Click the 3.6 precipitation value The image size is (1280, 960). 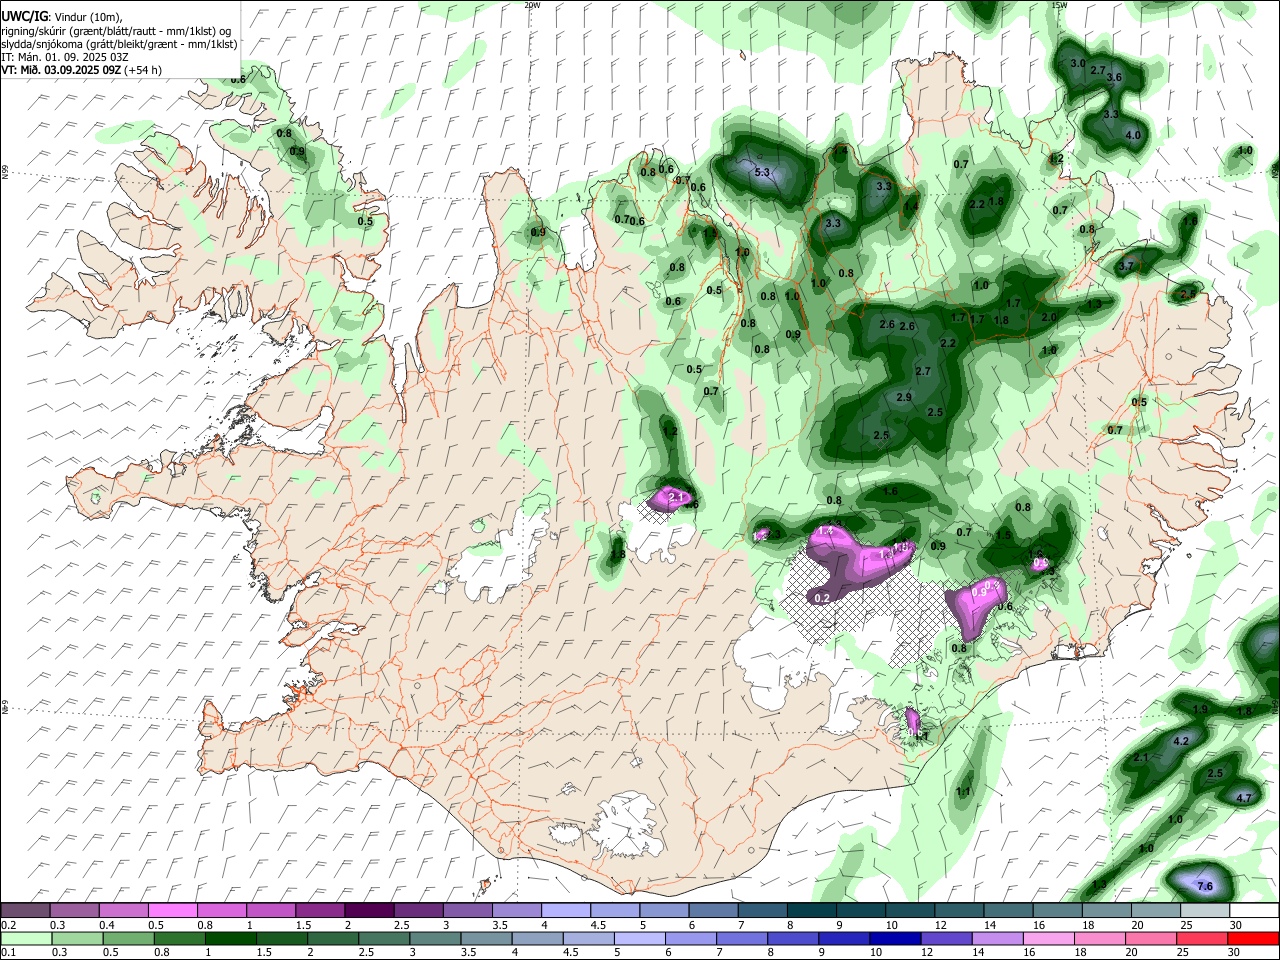[x=1115, y=77]
